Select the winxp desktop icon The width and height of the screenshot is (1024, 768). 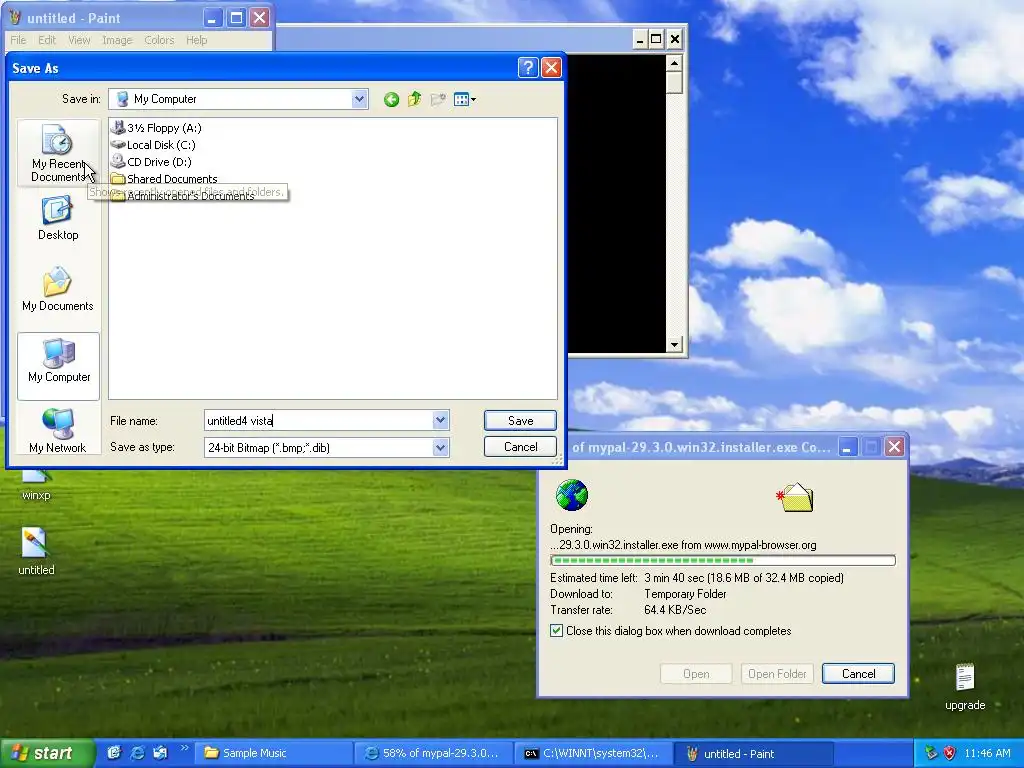[x=36, y=487]
